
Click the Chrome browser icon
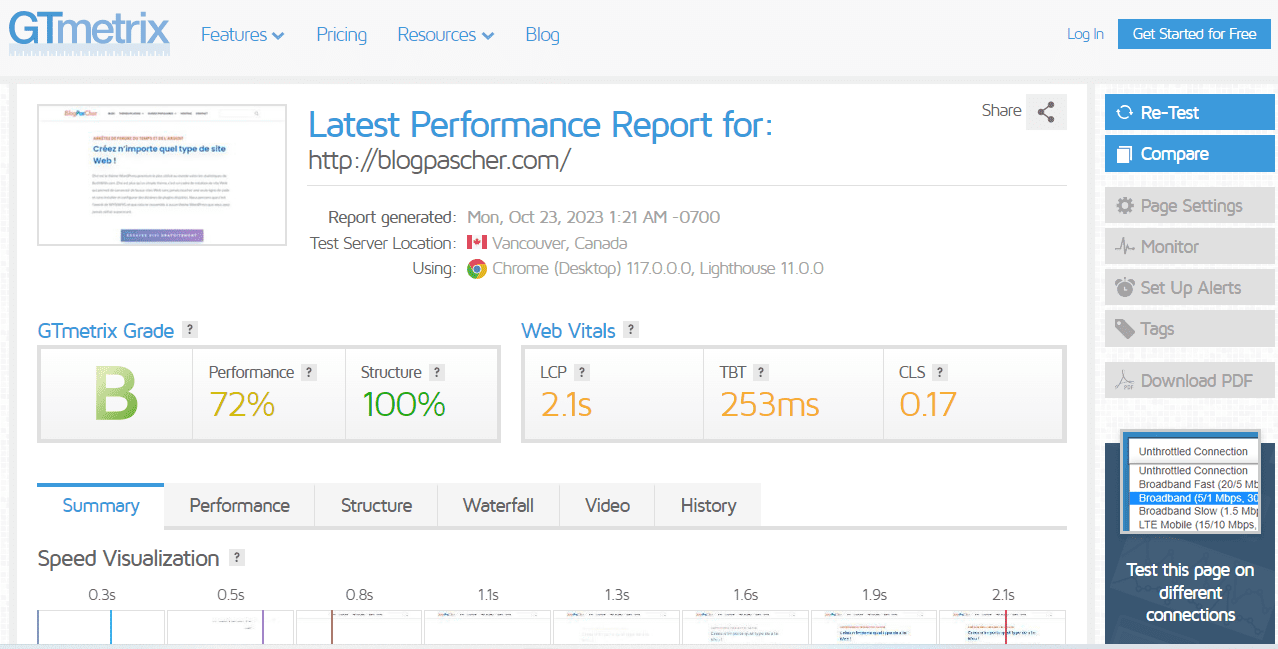coord(477,269)
